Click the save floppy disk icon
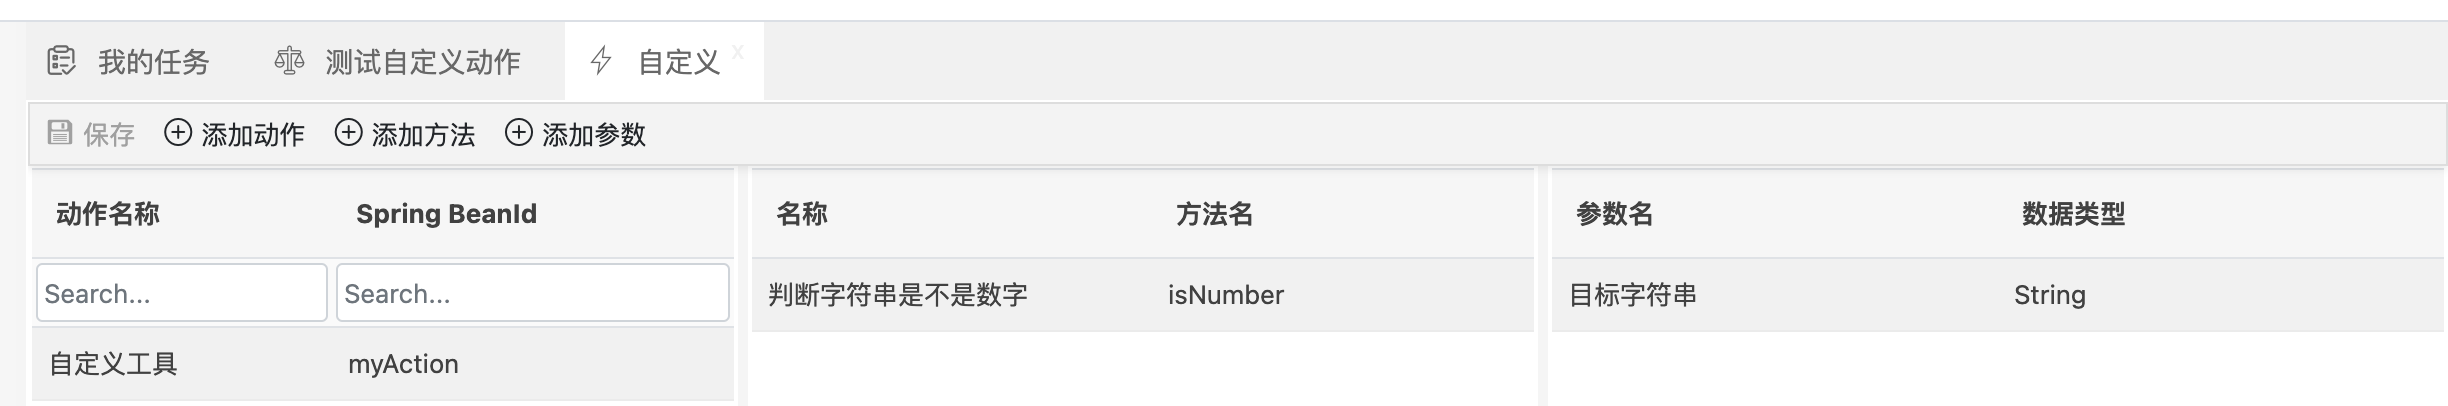The height and width of the screenshot is (406, 2448). pos(60,133)
